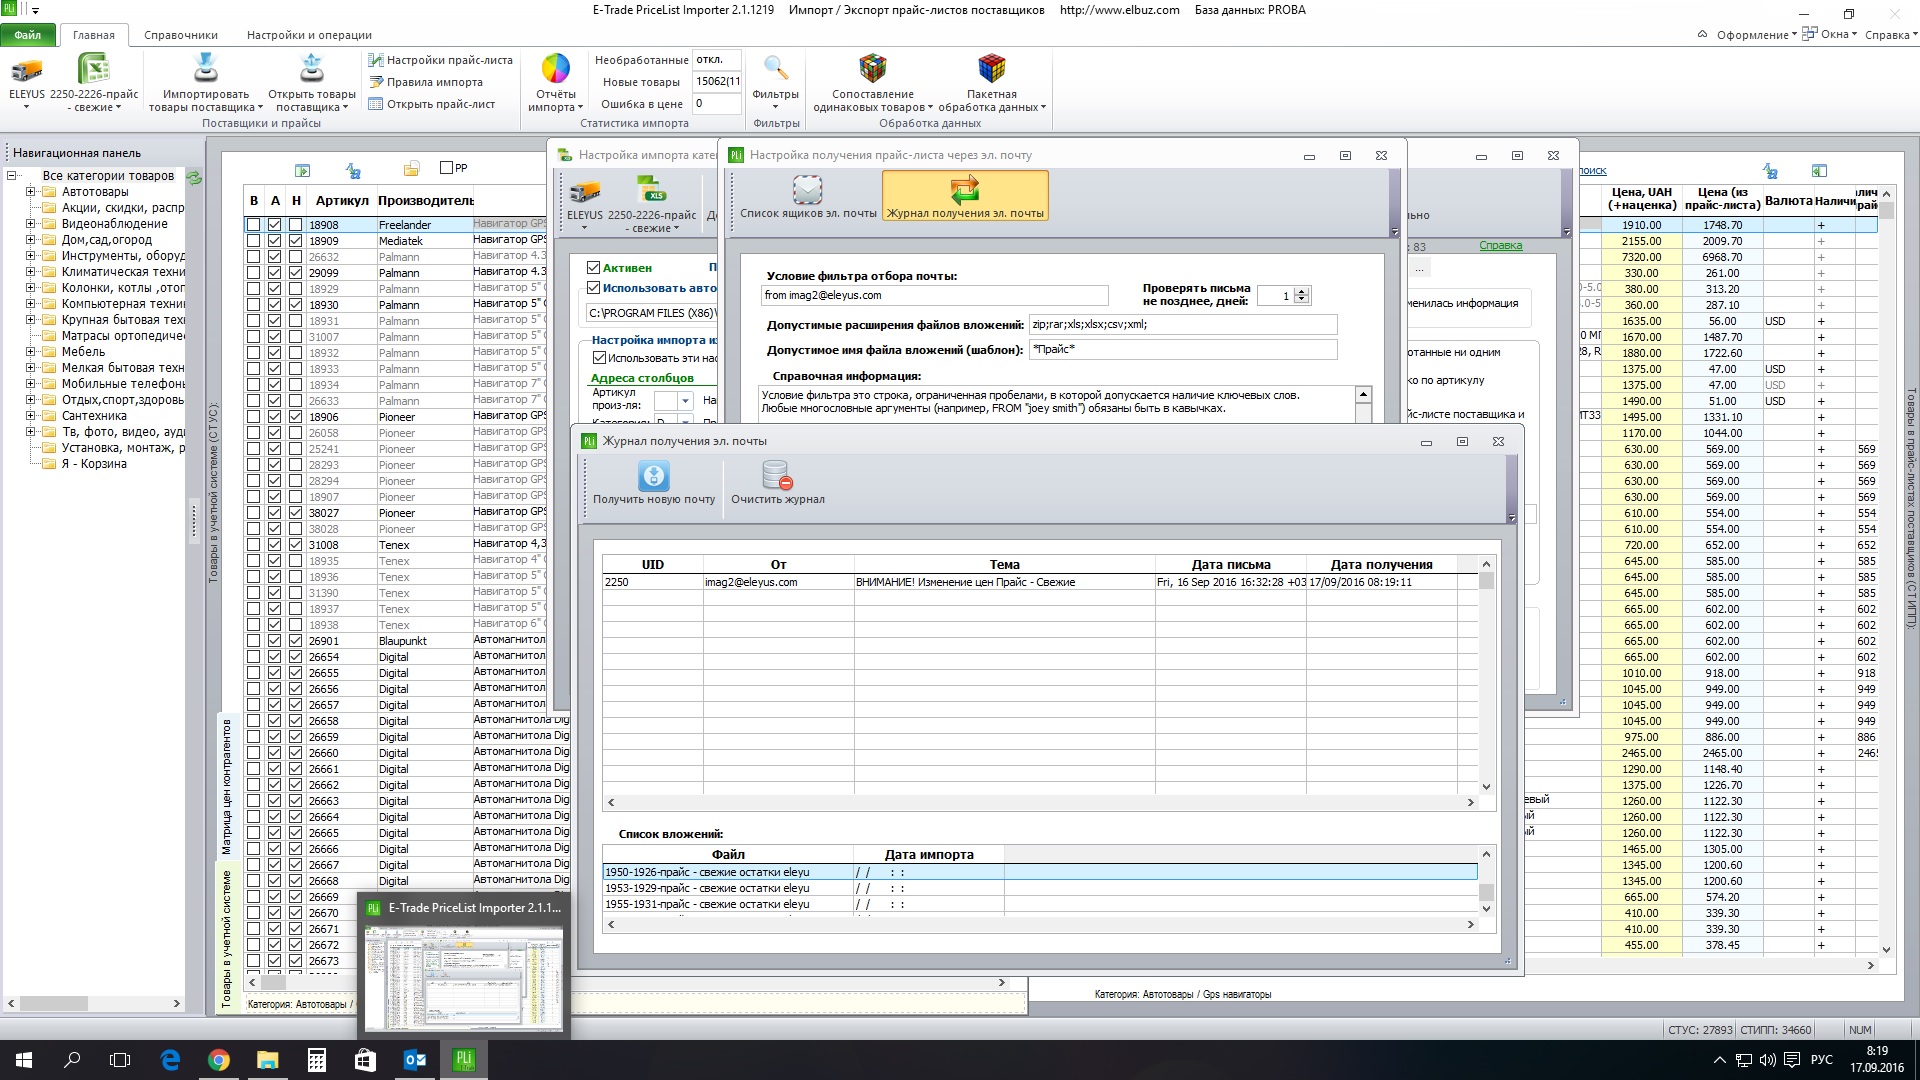Click the Допустимое имя файла вложений field
This screenshot has height=1080, width=1920.
[x=1183, y=349]
